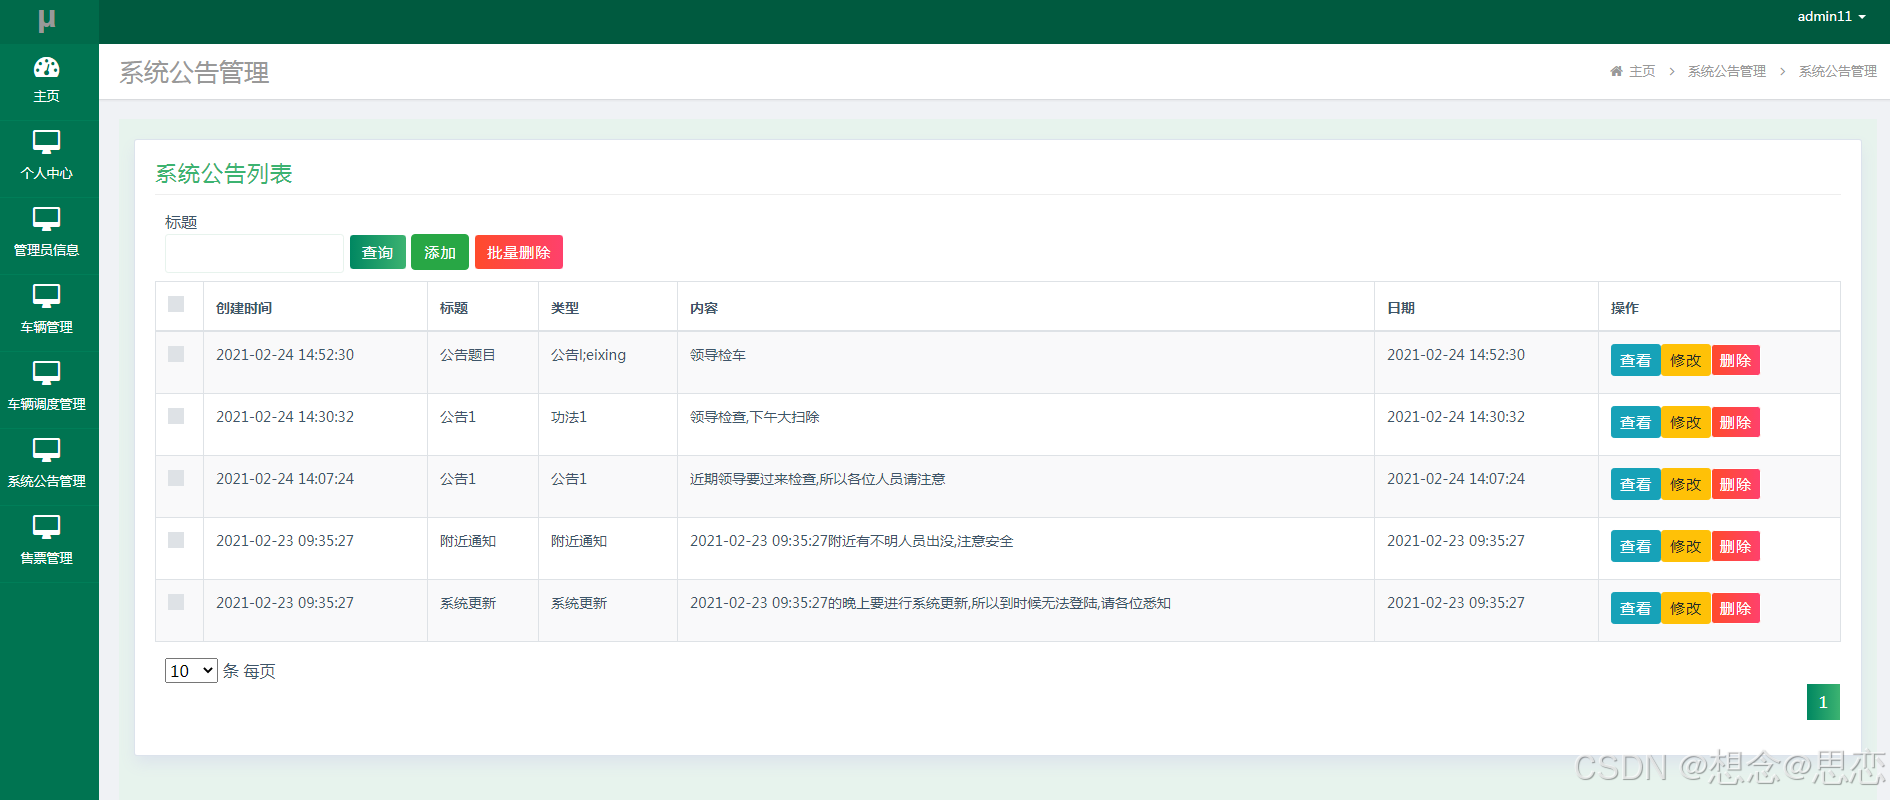Edit the row dated 2021-02-24 14:07:24
The width and height of the screenshot is (1890, 800).
point(1686,484)
